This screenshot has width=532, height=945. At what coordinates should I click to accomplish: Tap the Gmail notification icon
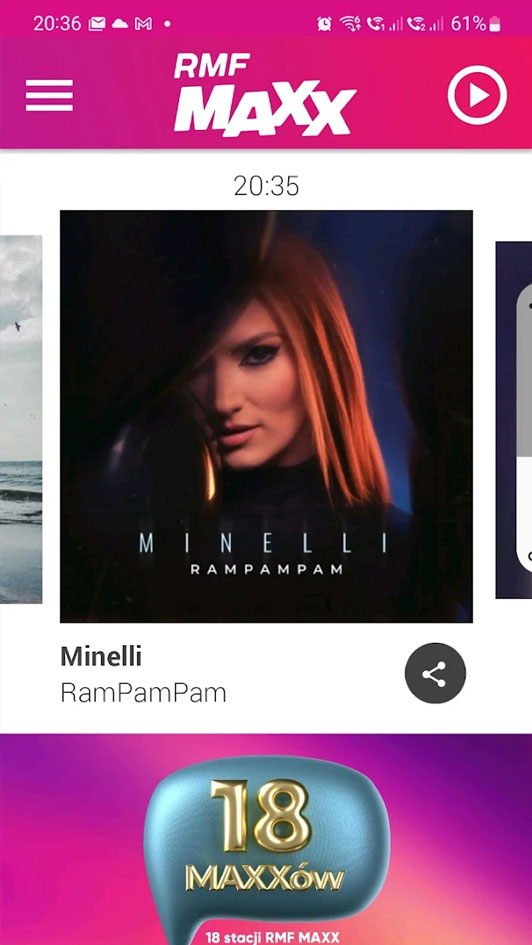[143, 24]
